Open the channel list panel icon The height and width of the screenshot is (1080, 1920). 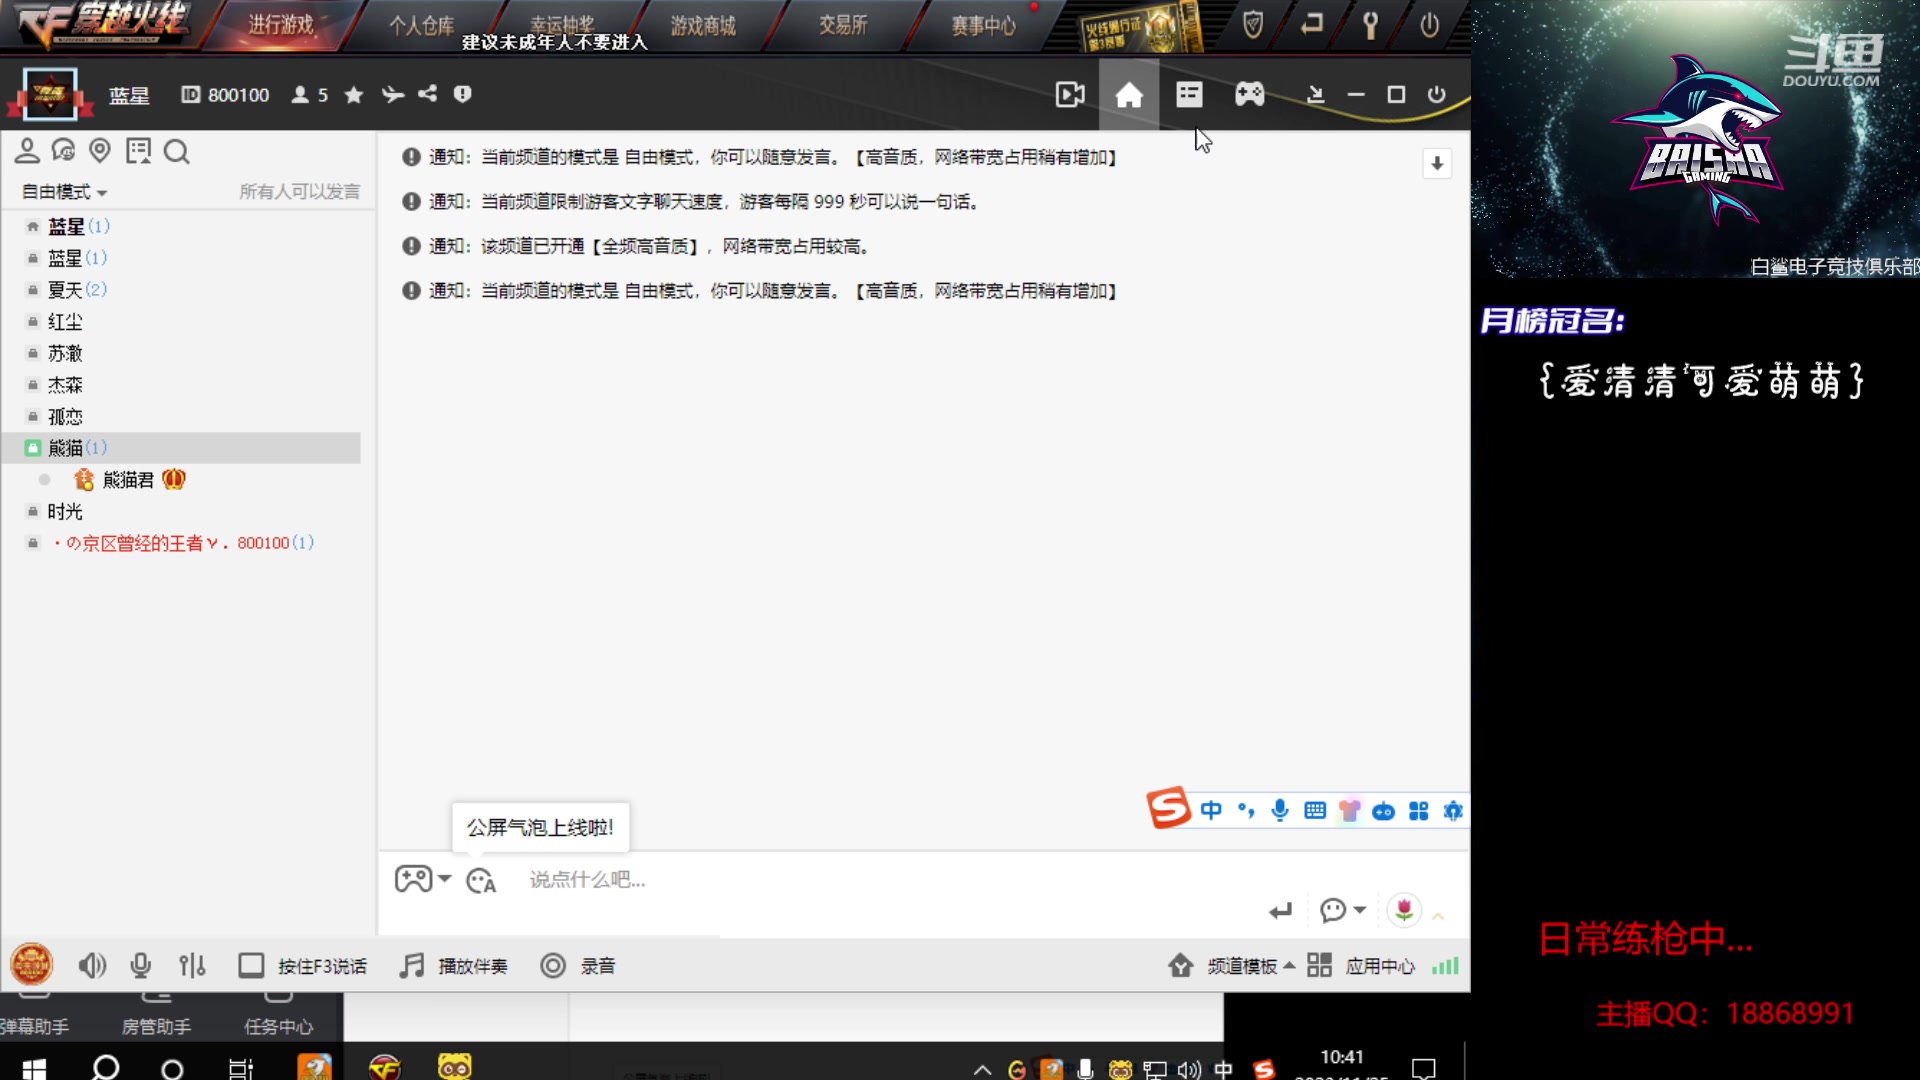pyautogui.click(x=1189, y=95)
